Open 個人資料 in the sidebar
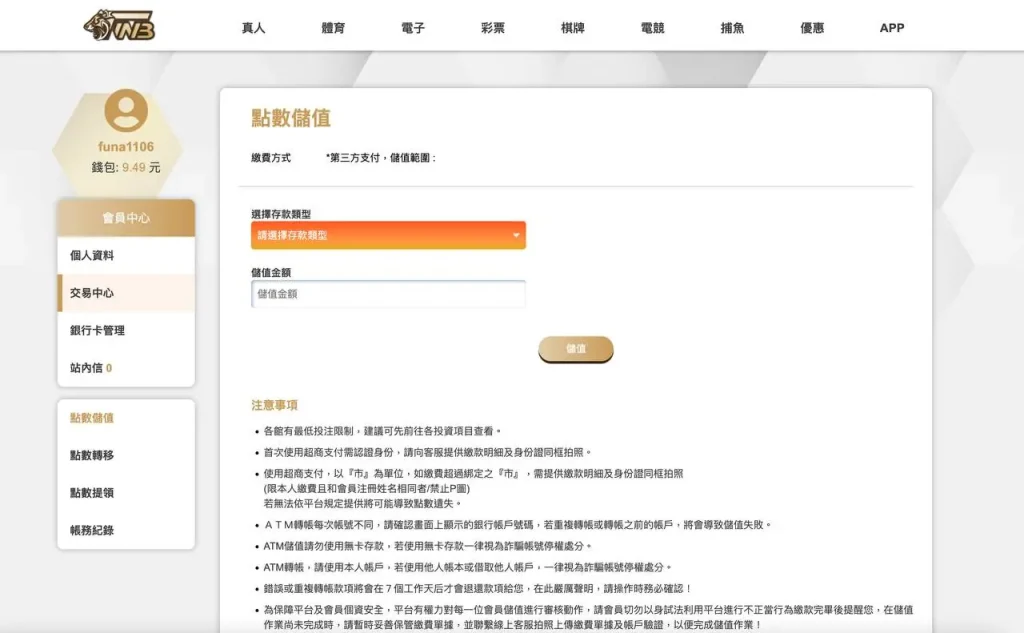1024x633 pixels. [92, 256]
